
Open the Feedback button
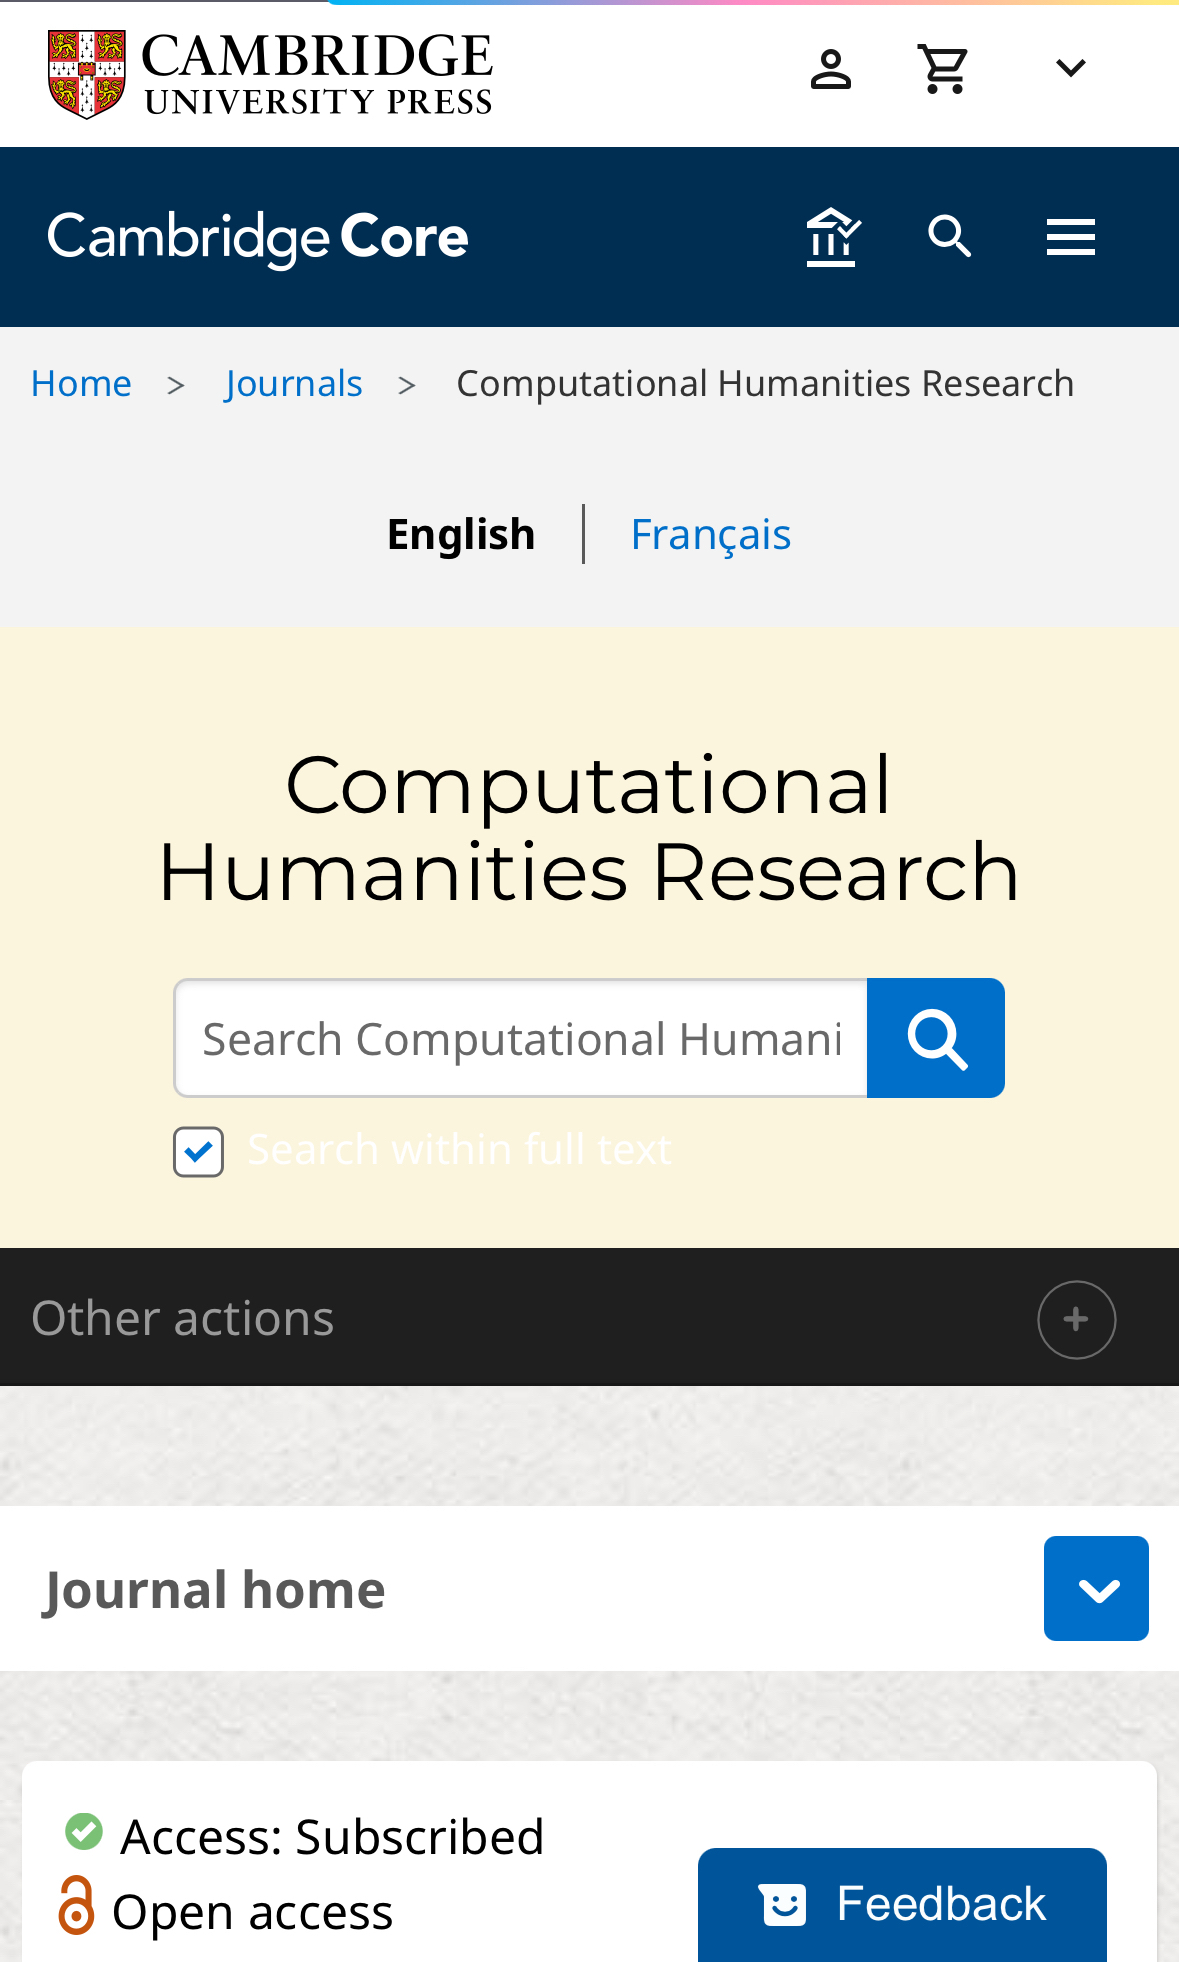[902, 1904]
